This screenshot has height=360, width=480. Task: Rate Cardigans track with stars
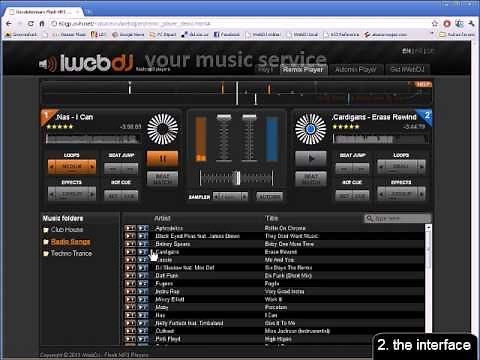point(346,127)
